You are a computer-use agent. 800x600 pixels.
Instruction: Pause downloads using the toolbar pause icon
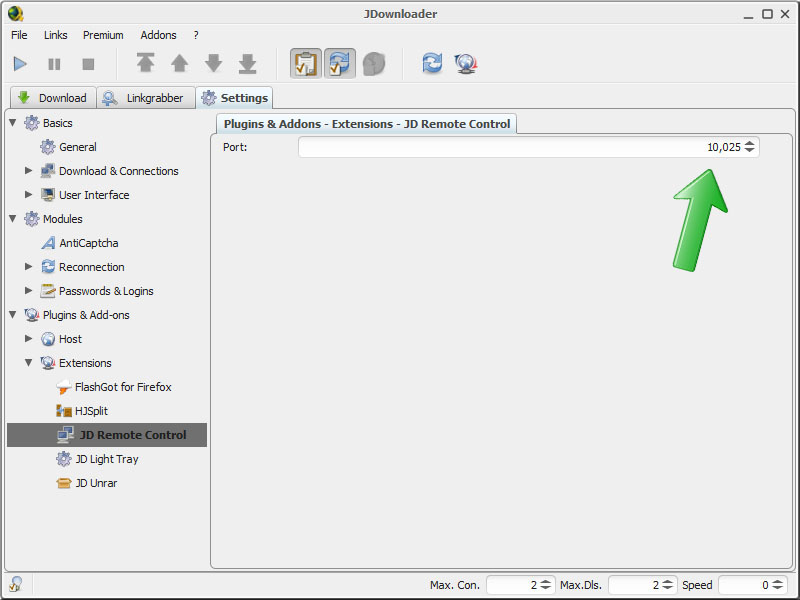(x=54, y=64)
